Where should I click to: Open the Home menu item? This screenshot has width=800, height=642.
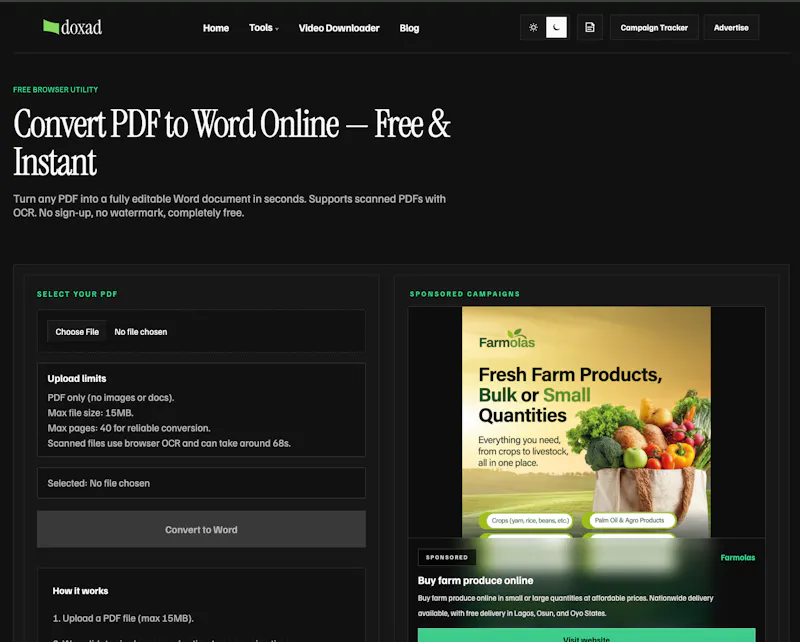point(216,28)
